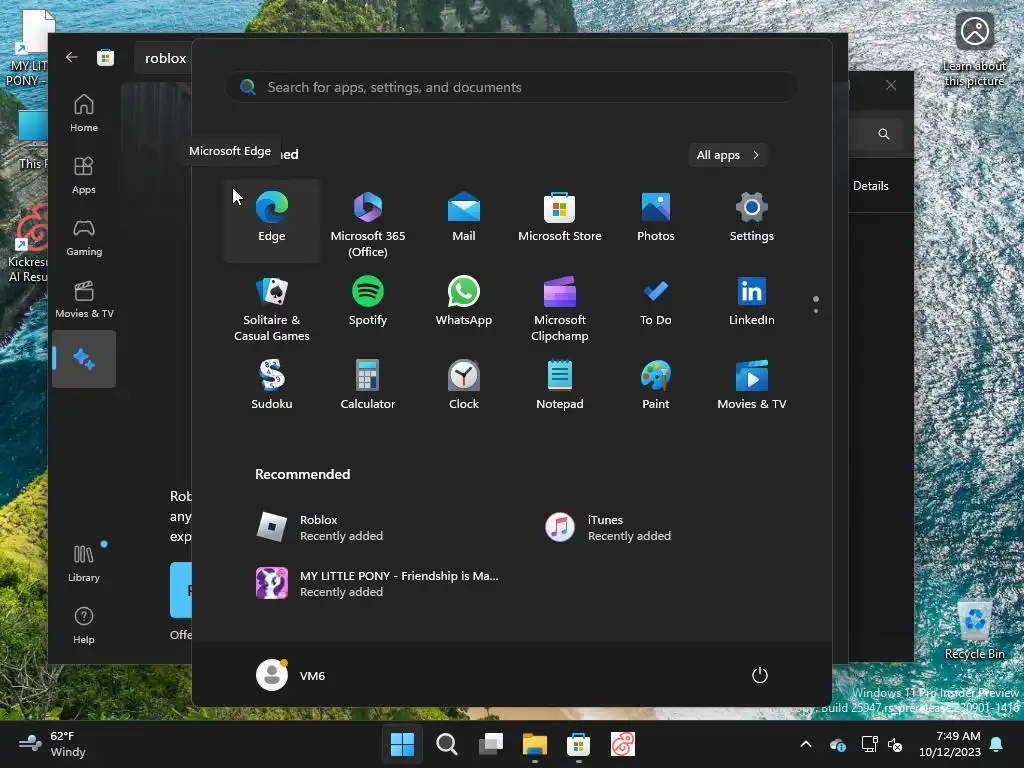Image resolution: width=1024 pixels, height=768 pixels.
Task: Open Spotify
Action: [x=368, y=307]
